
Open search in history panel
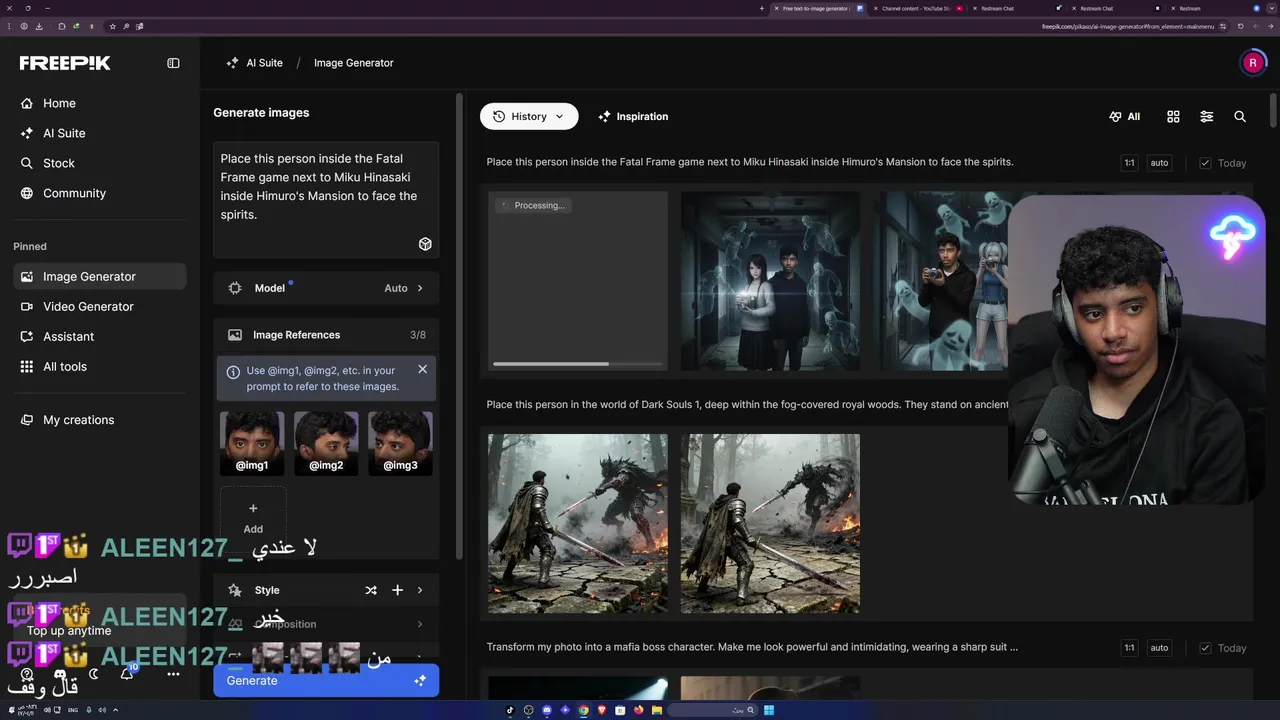click(1240, 117)
